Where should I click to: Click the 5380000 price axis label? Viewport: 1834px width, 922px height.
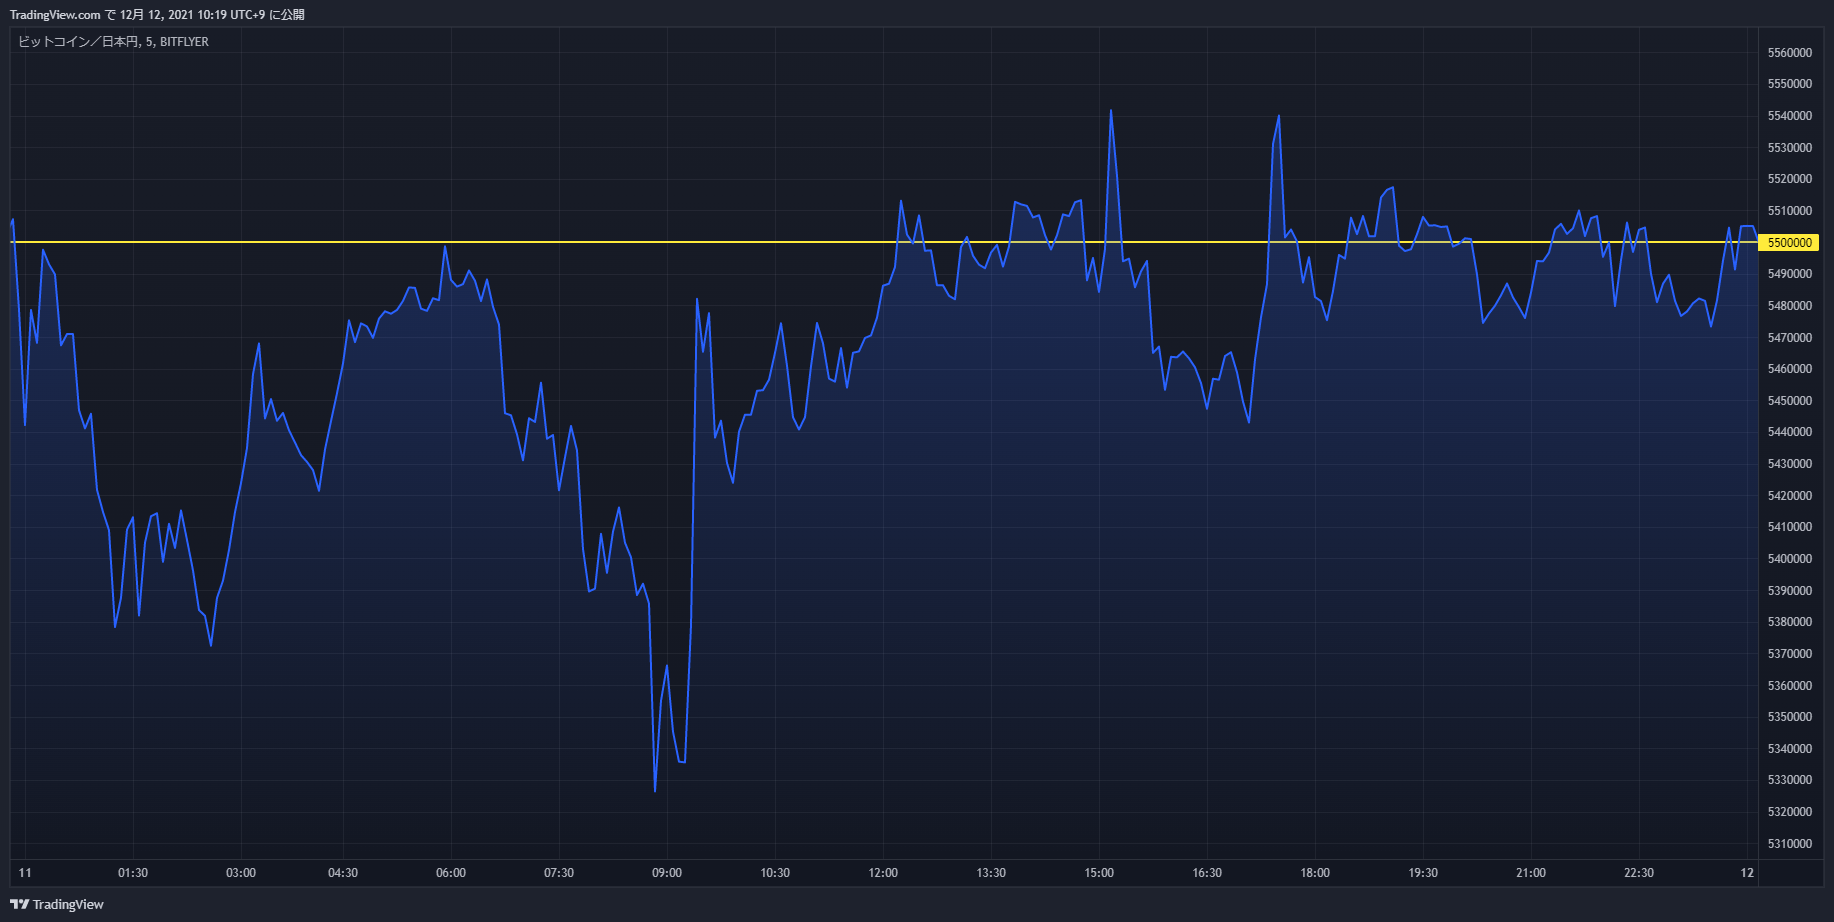point(1790,622)
